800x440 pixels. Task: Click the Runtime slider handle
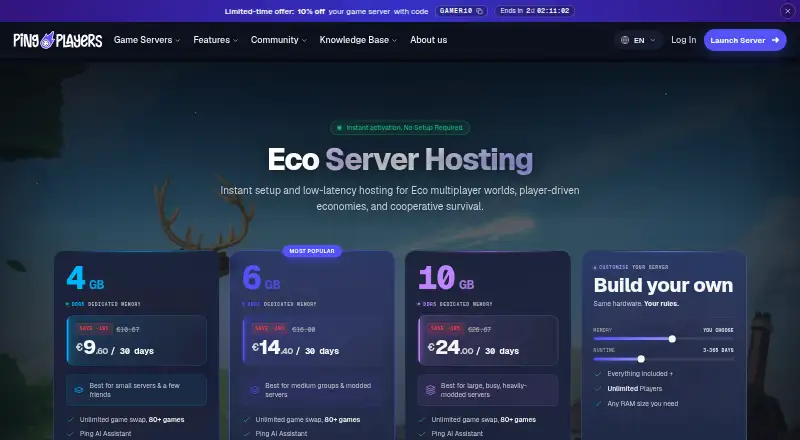coord(641,359)
